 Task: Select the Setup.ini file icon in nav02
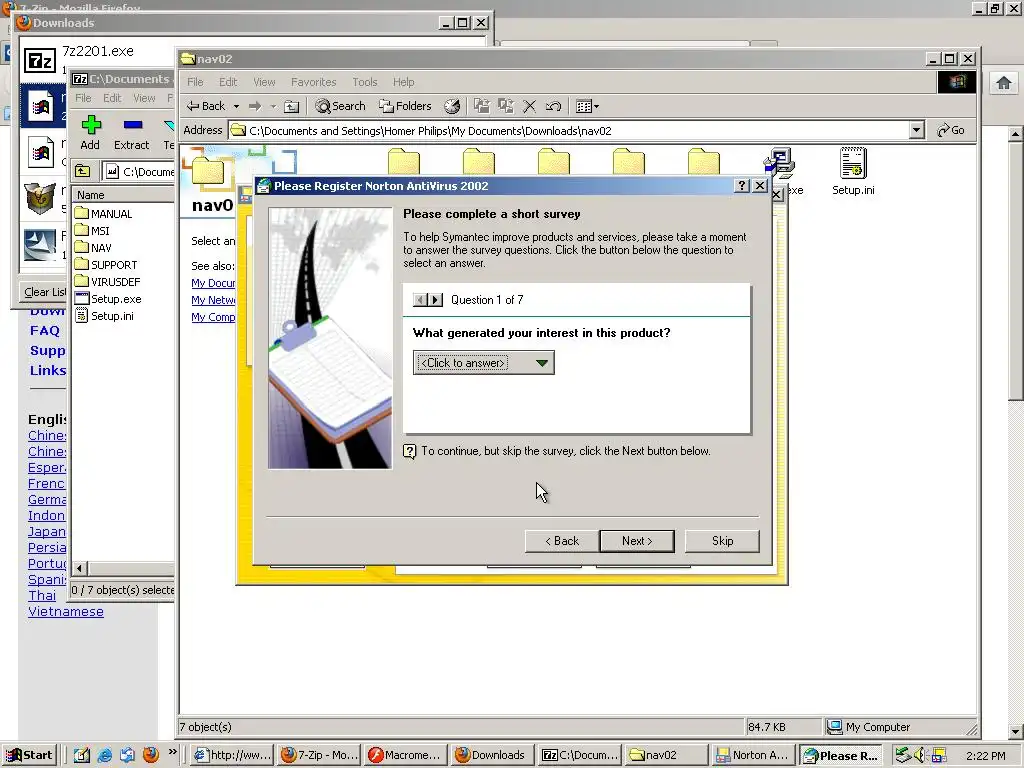853,171
